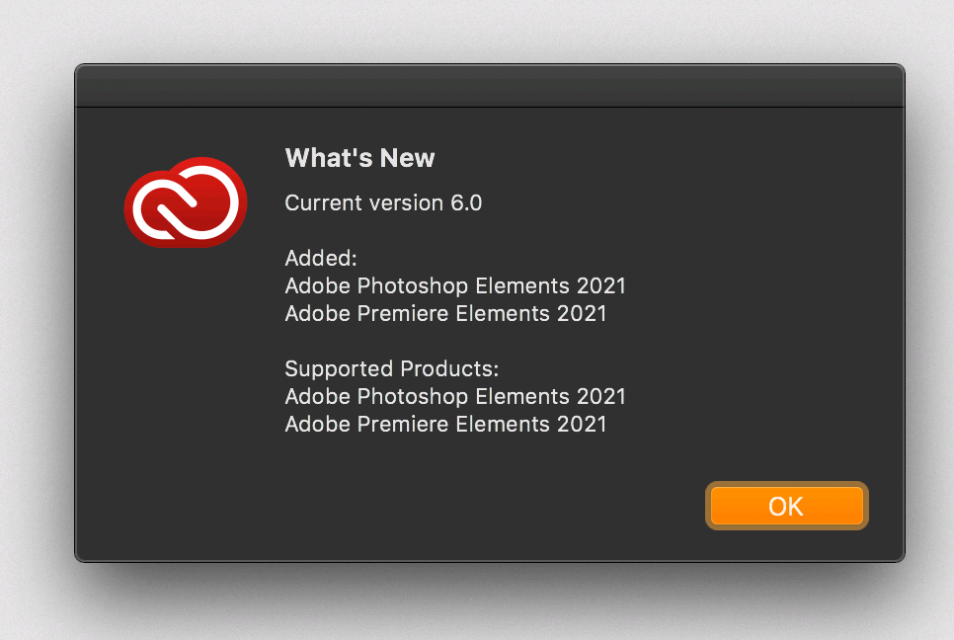Click the highlighted default OK control

(786, 506)
